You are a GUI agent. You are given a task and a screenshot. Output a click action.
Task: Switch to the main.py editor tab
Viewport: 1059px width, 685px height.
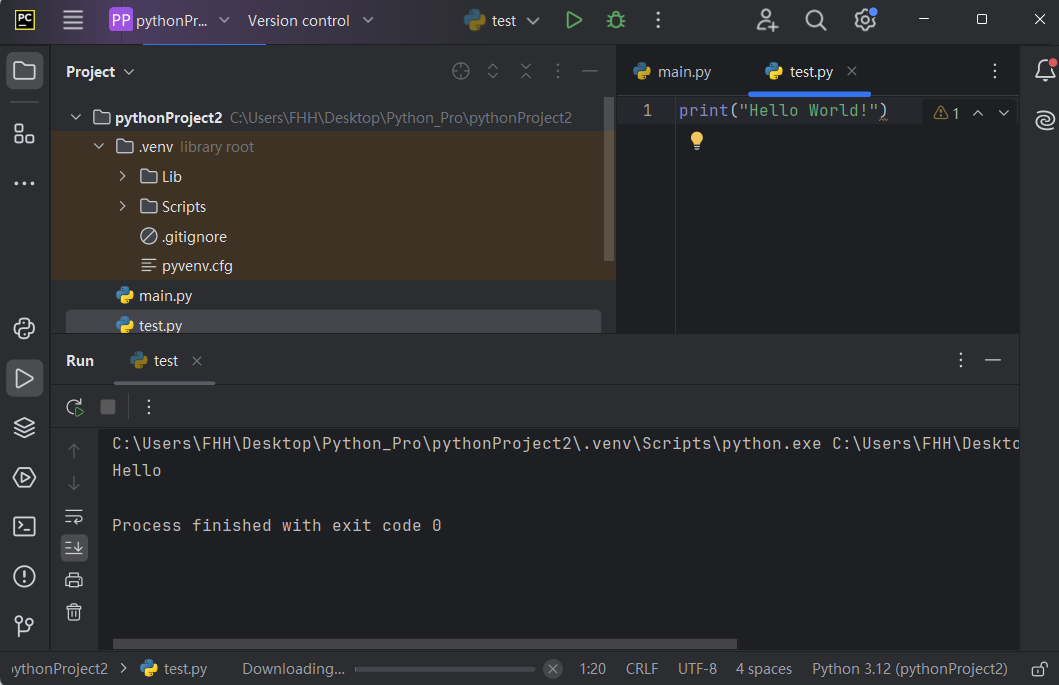[x=673, y=71]
